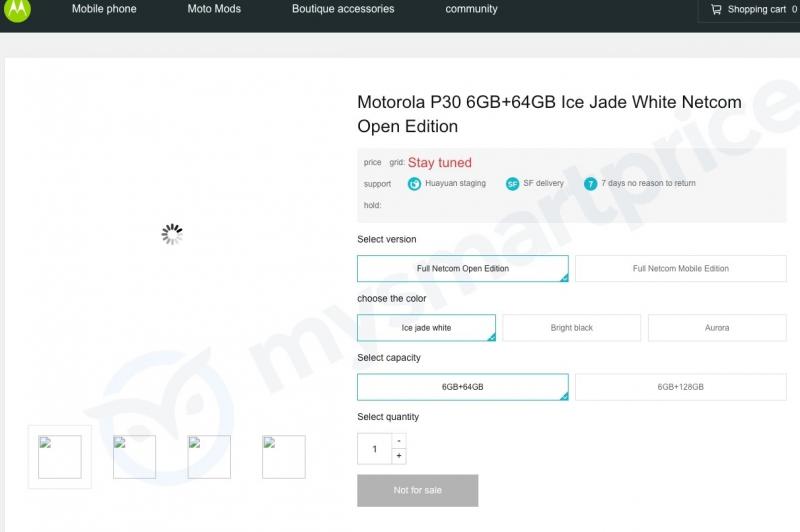The width and height of the screenshot is (800, 532).
Task: Click the SF delivery badge icon
Action: coord(512,184)
